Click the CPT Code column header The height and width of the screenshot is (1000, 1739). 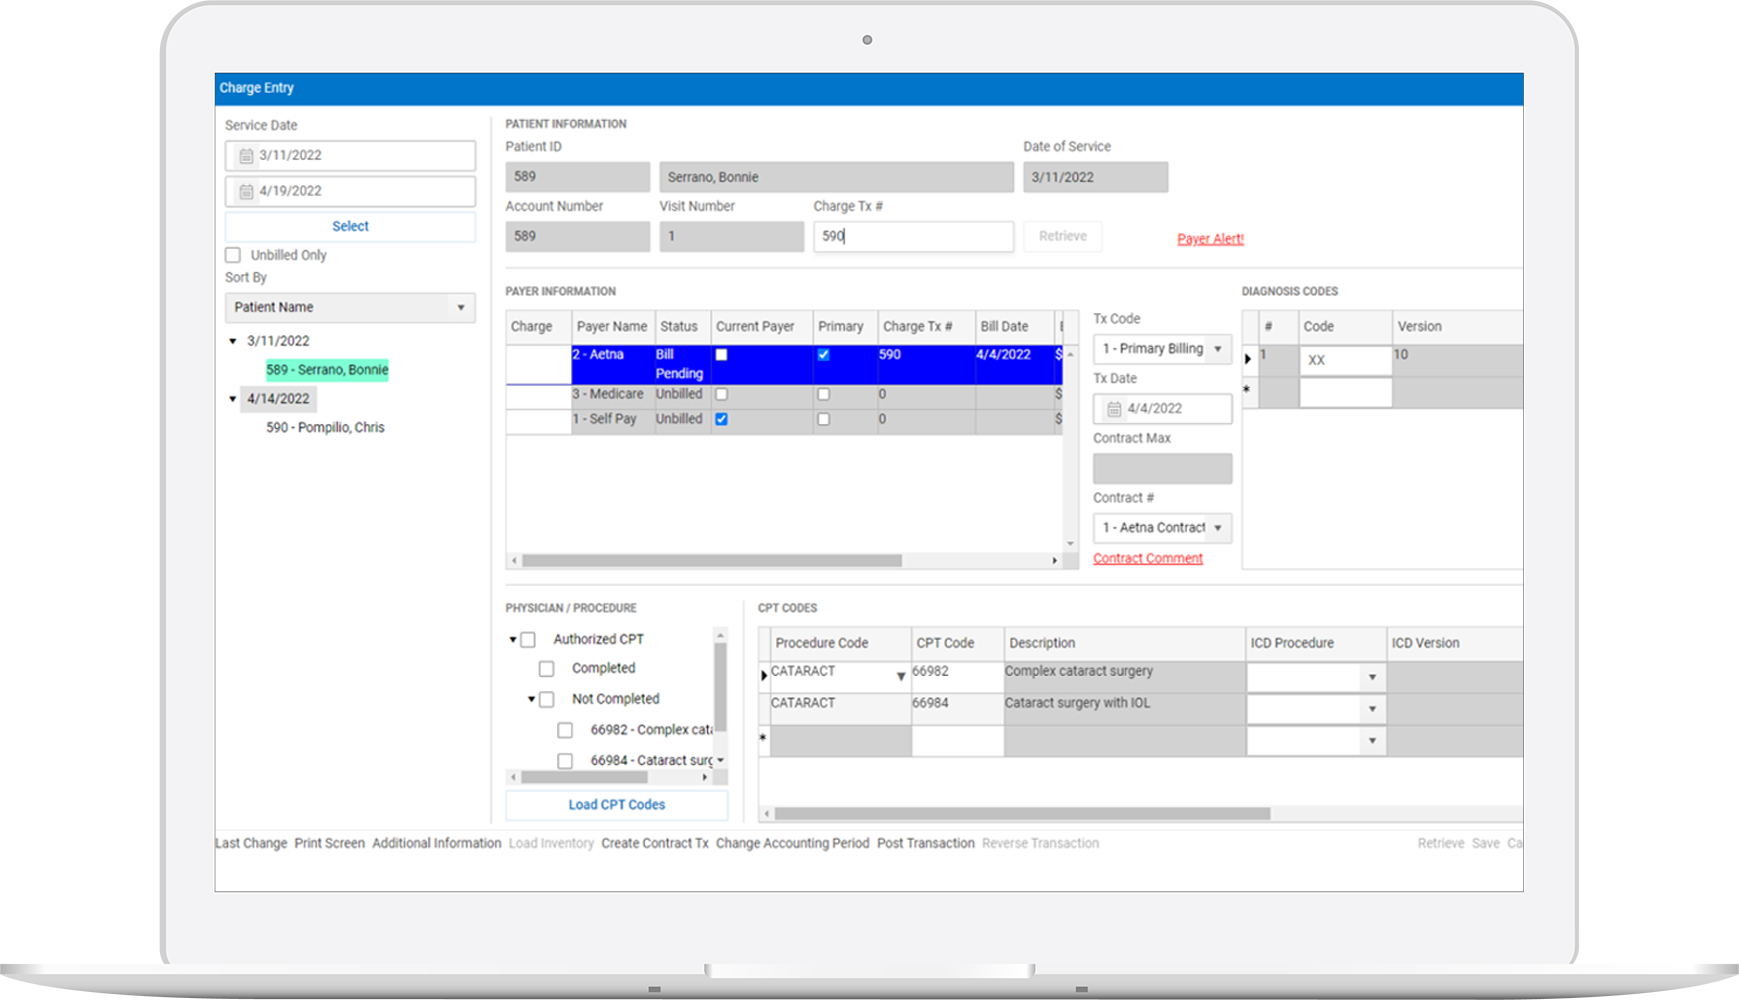coord(956,643)
